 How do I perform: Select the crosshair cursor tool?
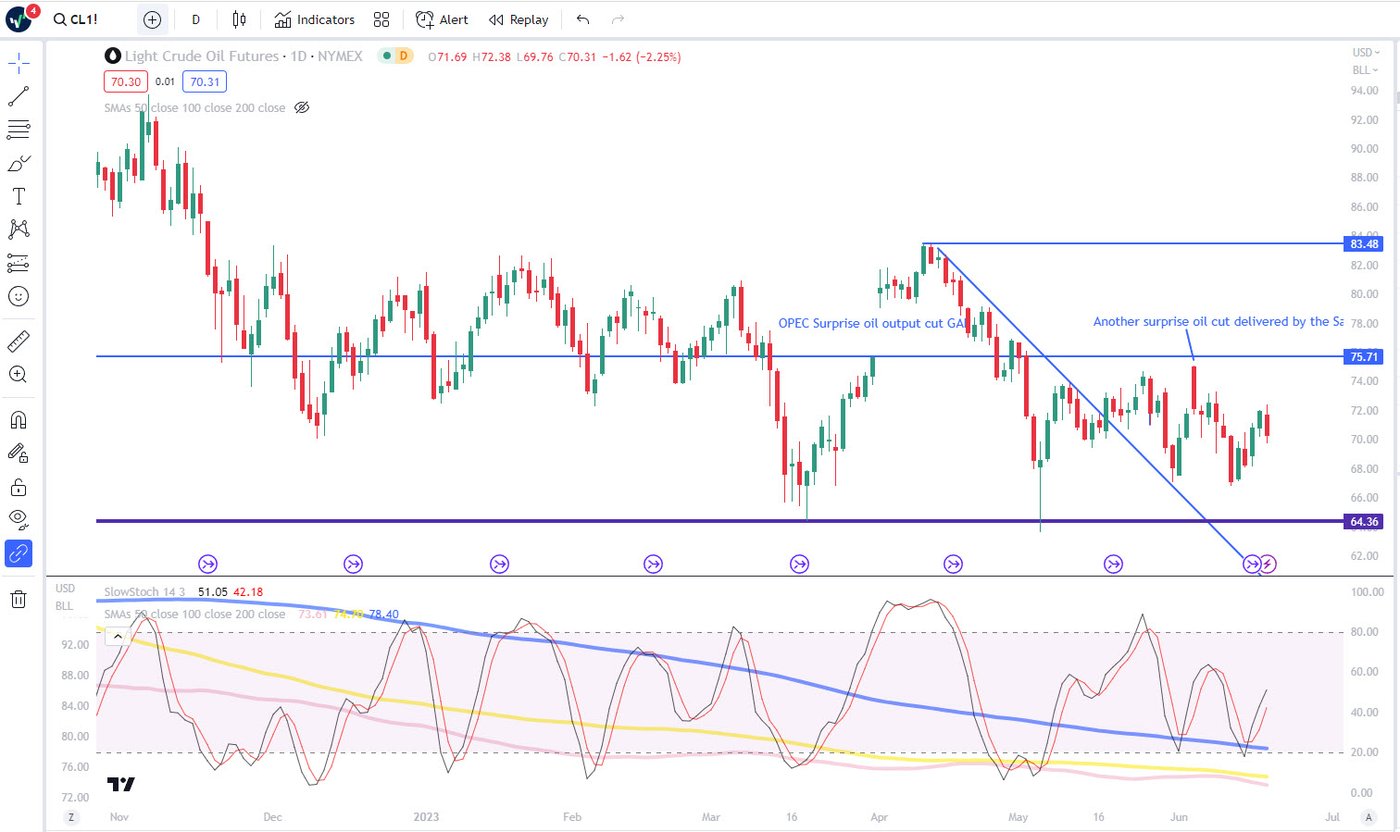[18, 63]
